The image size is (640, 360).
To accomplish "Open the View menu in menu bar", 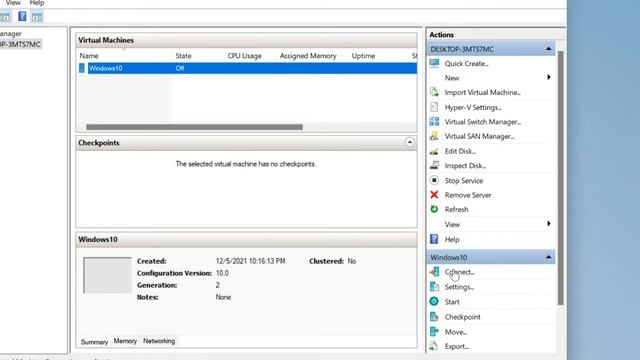I will click(x=13, y=3).
